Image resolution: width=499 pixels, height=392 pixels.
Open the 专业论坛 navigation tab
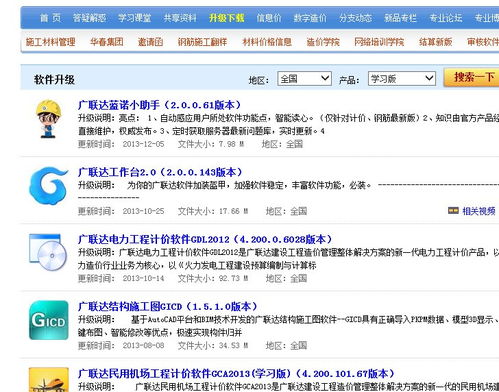pyautogui.click(x=446, y=18)
